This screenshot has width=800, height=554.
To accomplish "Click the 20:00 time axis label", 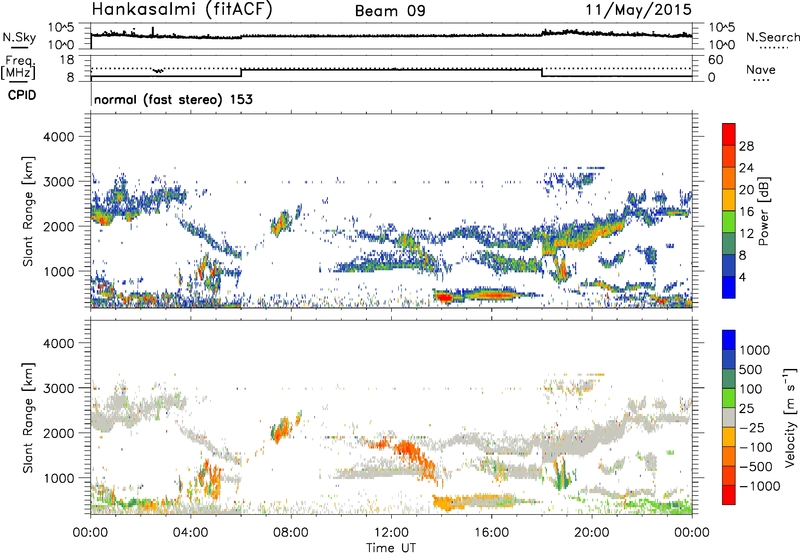I will point(592,533).
